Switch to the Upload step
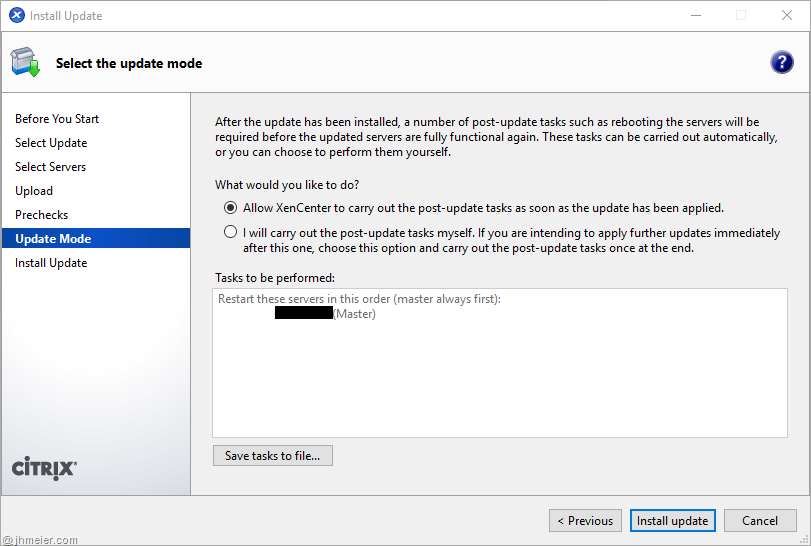811x546 pixels. (x=34, y=191)
